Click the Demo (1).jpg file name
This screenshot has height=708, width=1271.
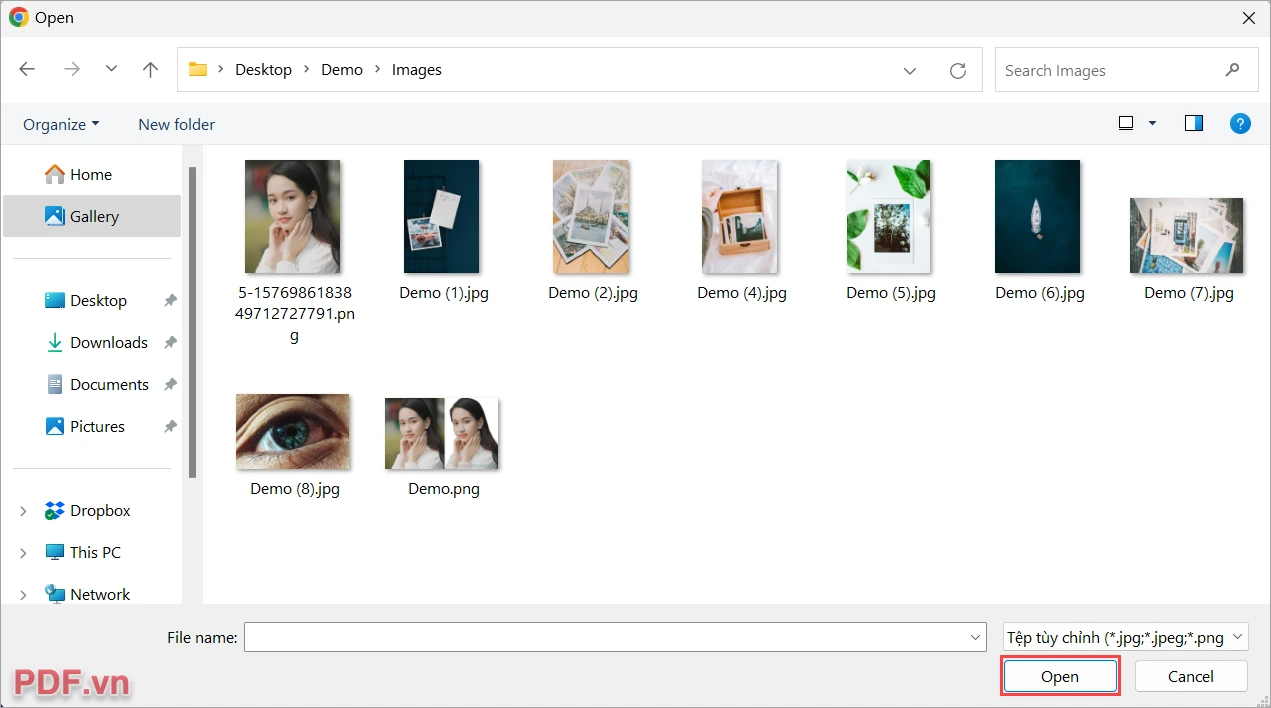pyautogui.click(x=444, y=293)
